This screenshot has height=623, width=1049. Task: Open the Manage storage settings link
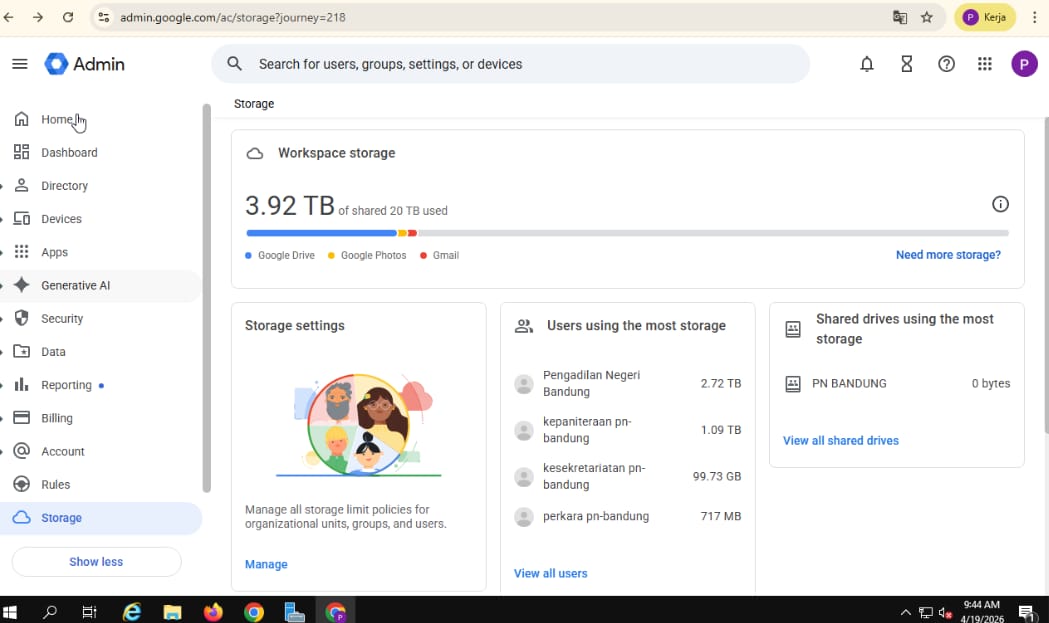click(266, 565)
